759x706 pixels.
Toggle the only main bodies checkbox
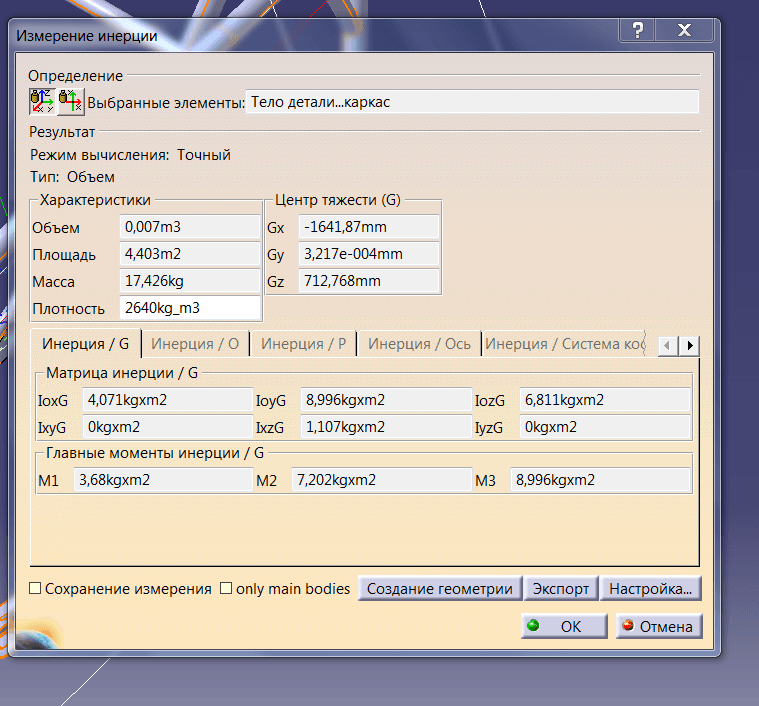pyautogui.click(x=226, y=589)
